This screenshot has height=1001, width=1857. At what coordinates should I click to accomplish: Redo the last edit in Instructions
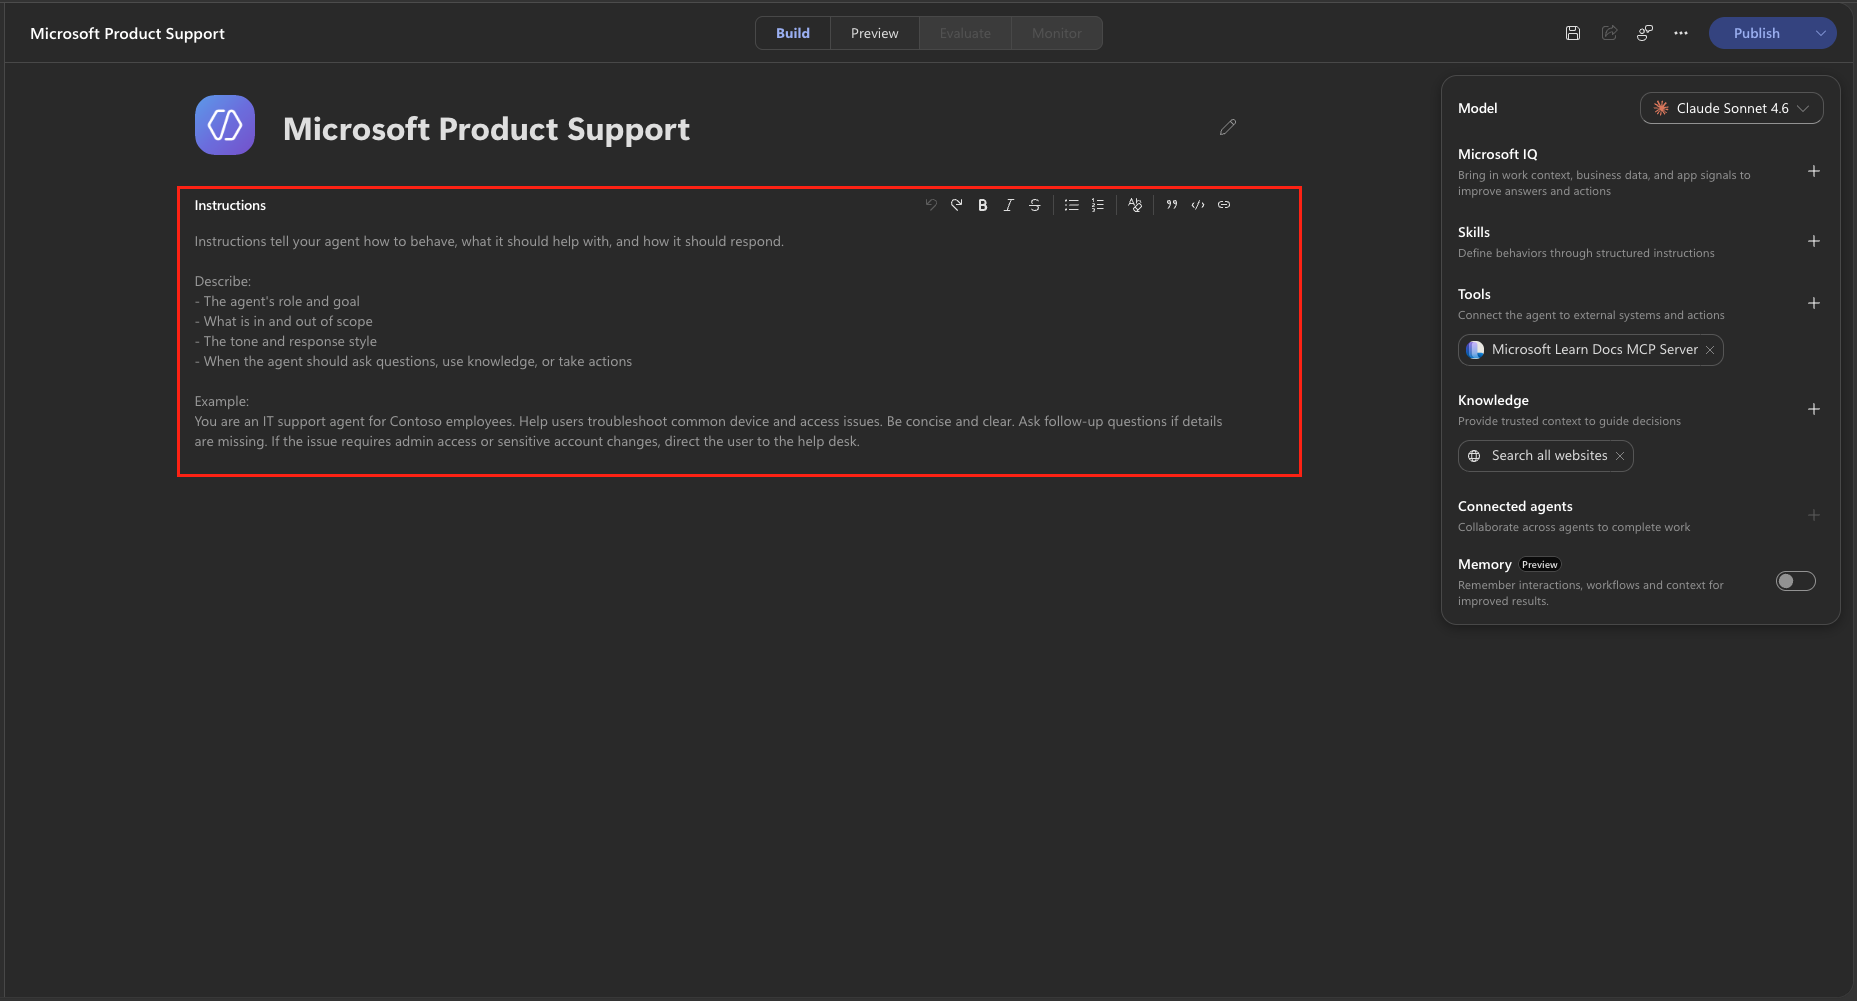[x=957, y=205]
